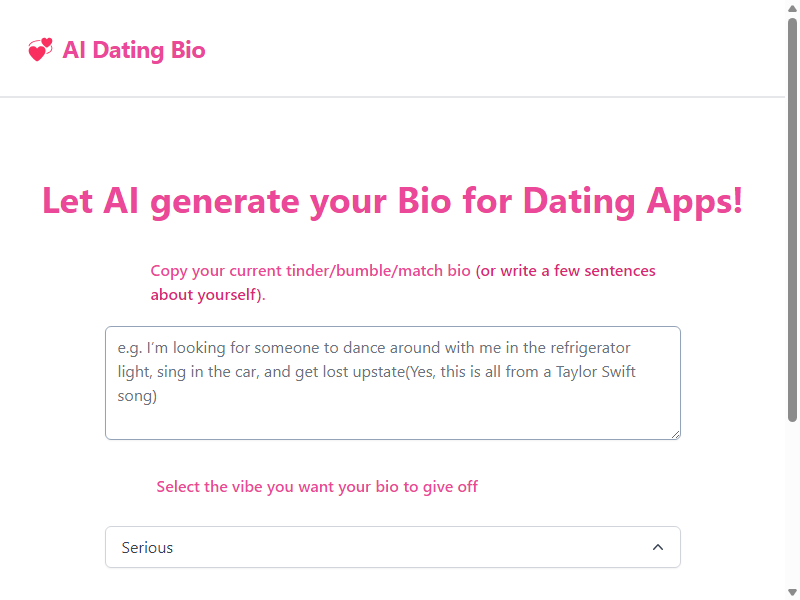Select the word 'Serious' in the dropdown

click(147, 547)
